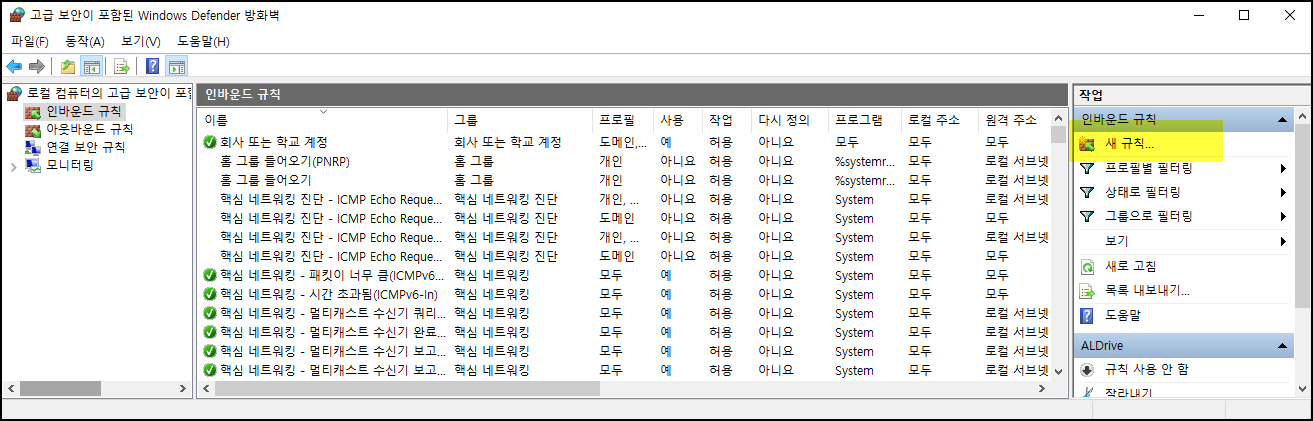Click rules list horizontal scrollbar right arrow
This screenshot has width=1313, height=421.
click(1042, 388)
